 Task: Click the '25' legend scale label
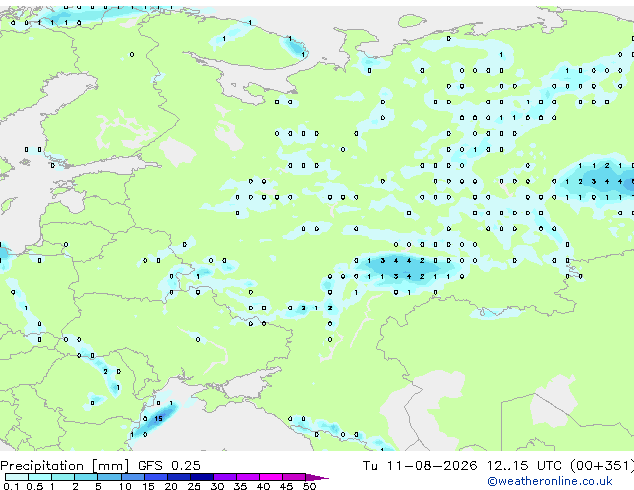click(194, 486)
